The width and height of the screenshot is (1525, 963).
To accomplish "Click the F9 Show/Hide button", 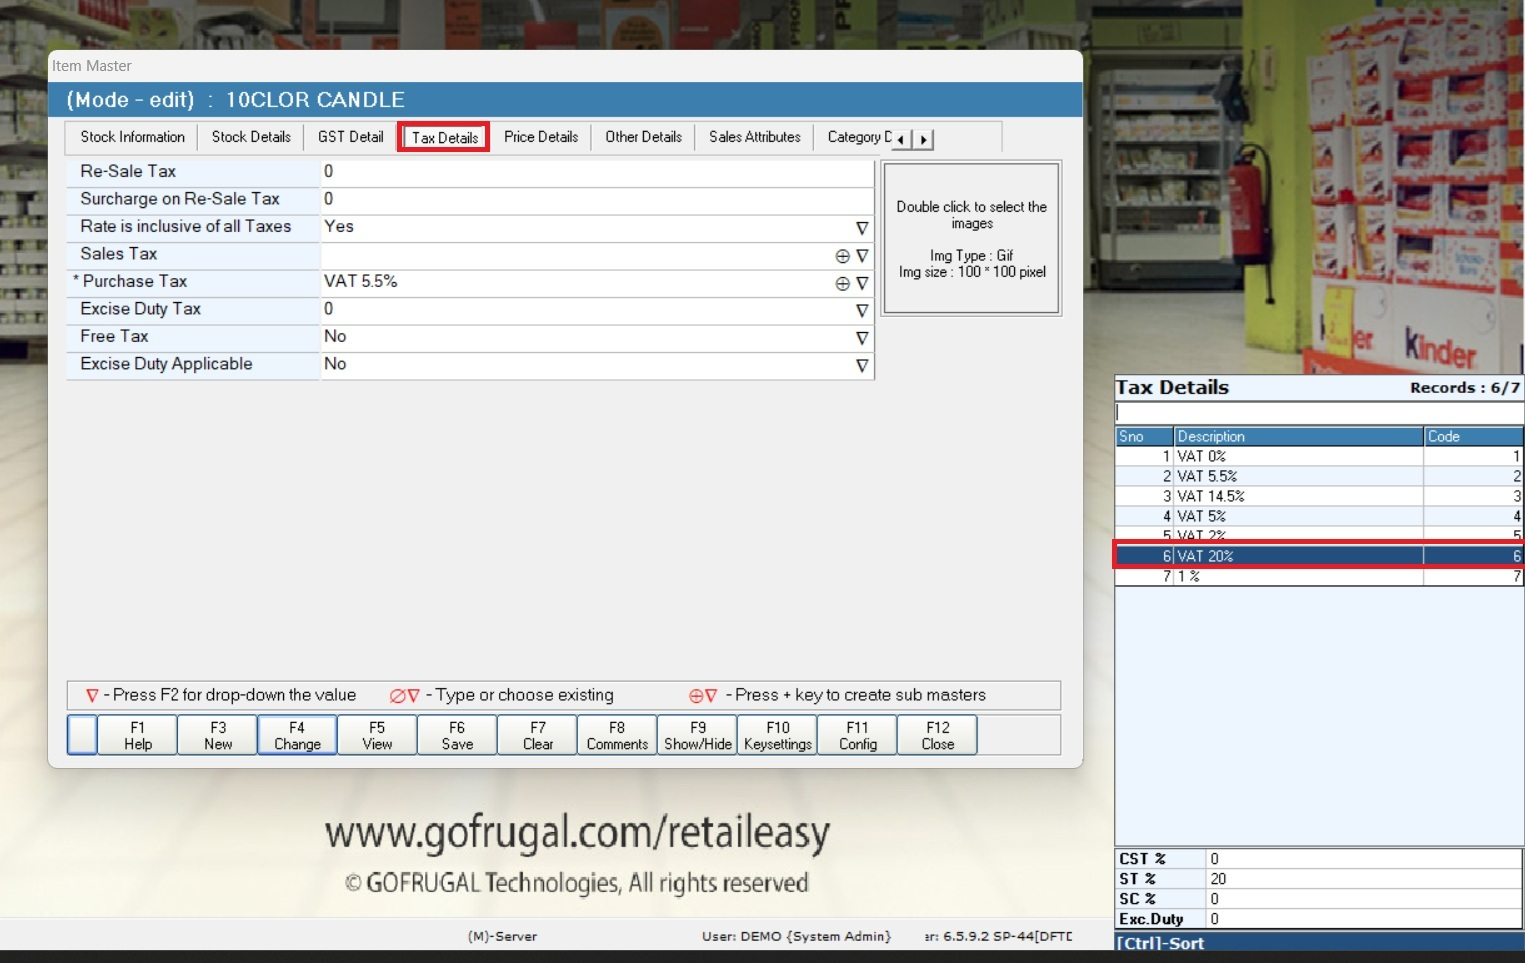I will pyautogui.click(x=698, y=735).
